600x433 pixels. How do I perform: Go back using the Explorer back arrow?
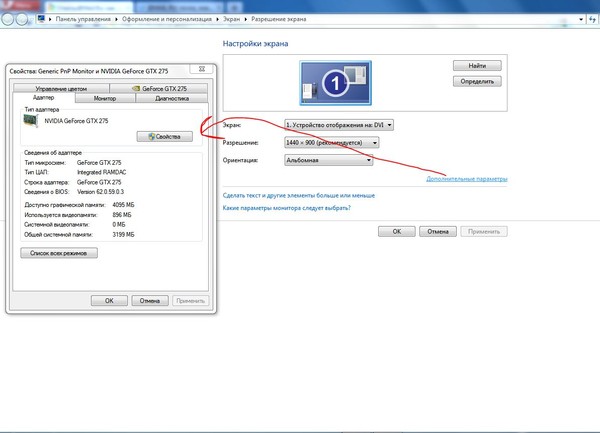point(8,19)
